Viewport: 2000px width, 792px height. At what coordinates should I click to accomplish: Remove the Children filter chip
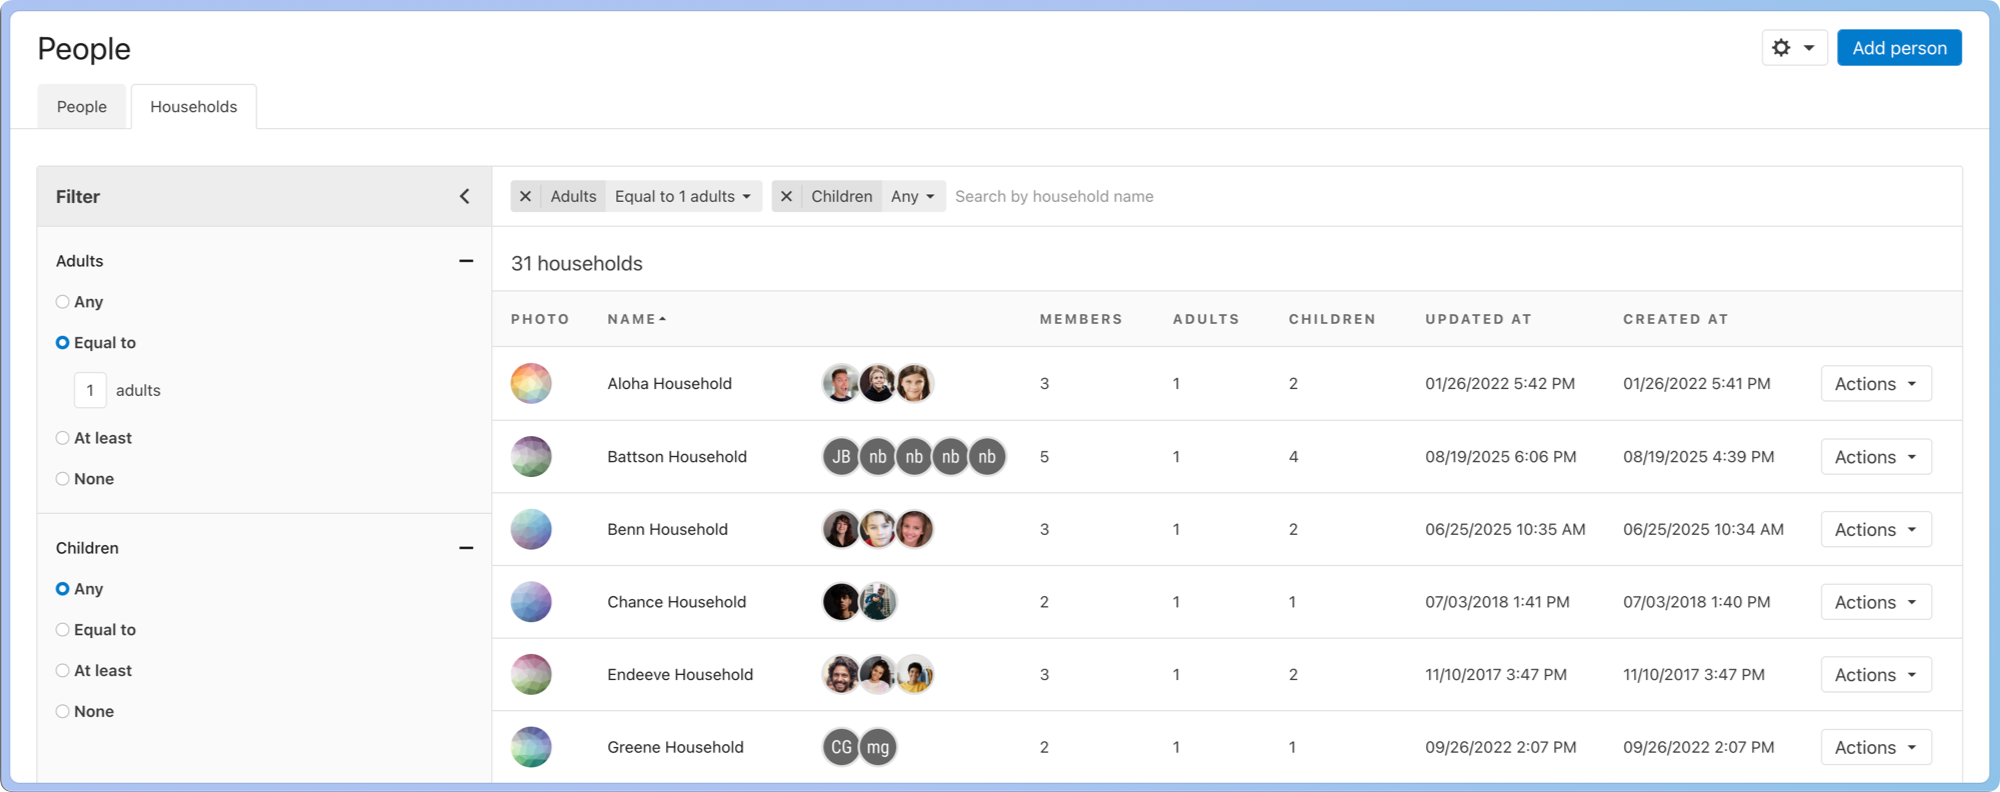pyautogui.click(x=786, y=196)
